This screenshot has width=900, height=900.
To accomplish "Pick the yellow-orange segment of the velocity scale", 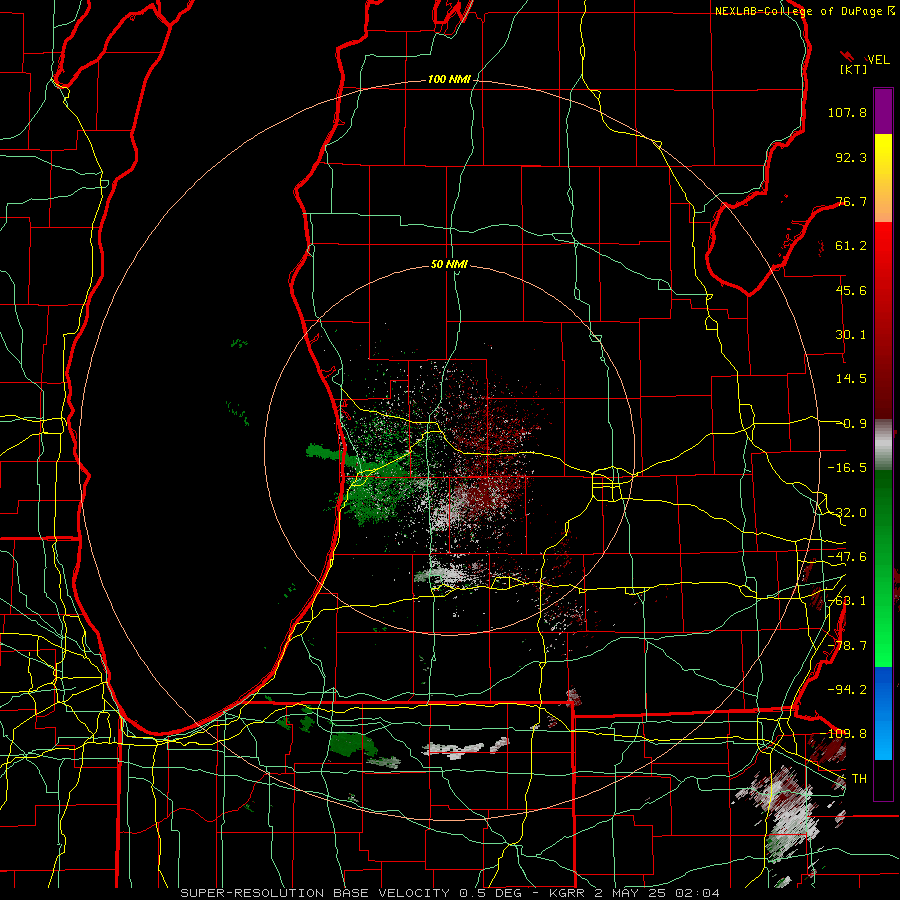I will coord(883,178).
